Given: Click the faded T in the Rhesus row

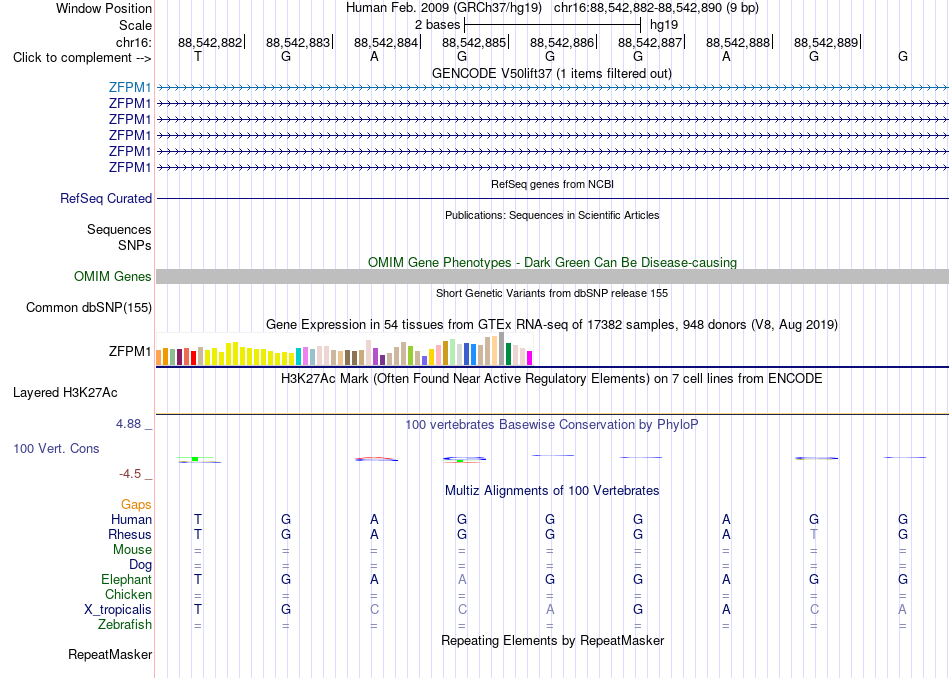Looking at the screenshot, I should tap(814, 534).
